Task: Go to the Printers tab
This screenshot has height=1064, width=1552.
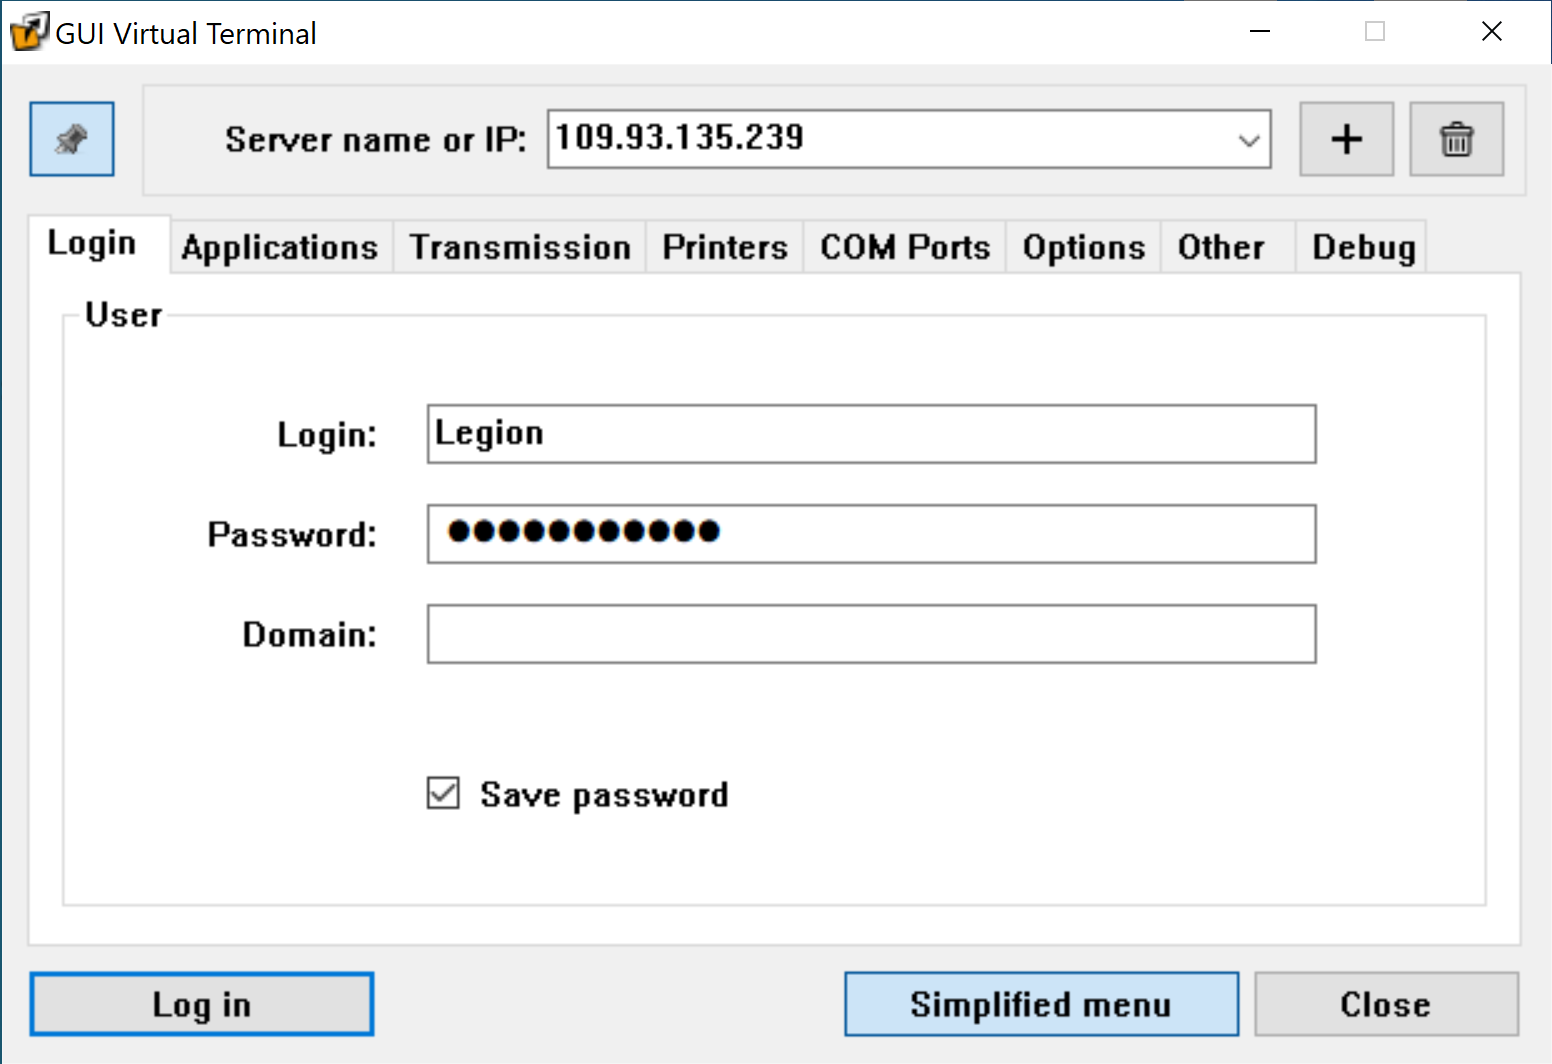Action: 725,247
